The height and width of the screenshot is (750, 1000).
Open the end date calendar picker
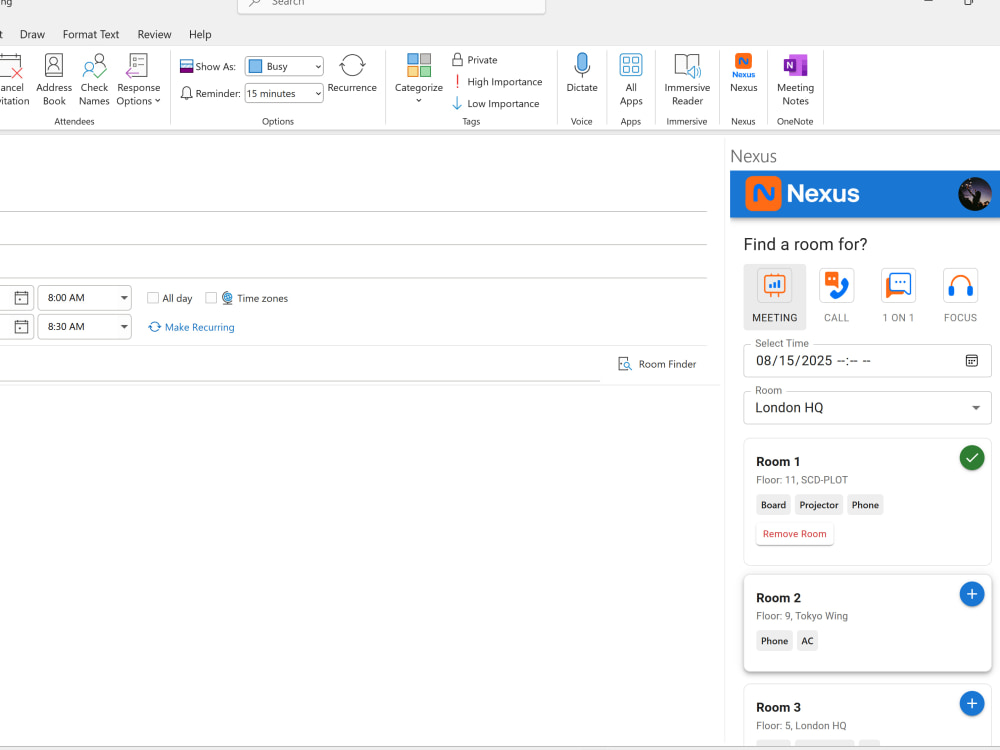[21, 327]
